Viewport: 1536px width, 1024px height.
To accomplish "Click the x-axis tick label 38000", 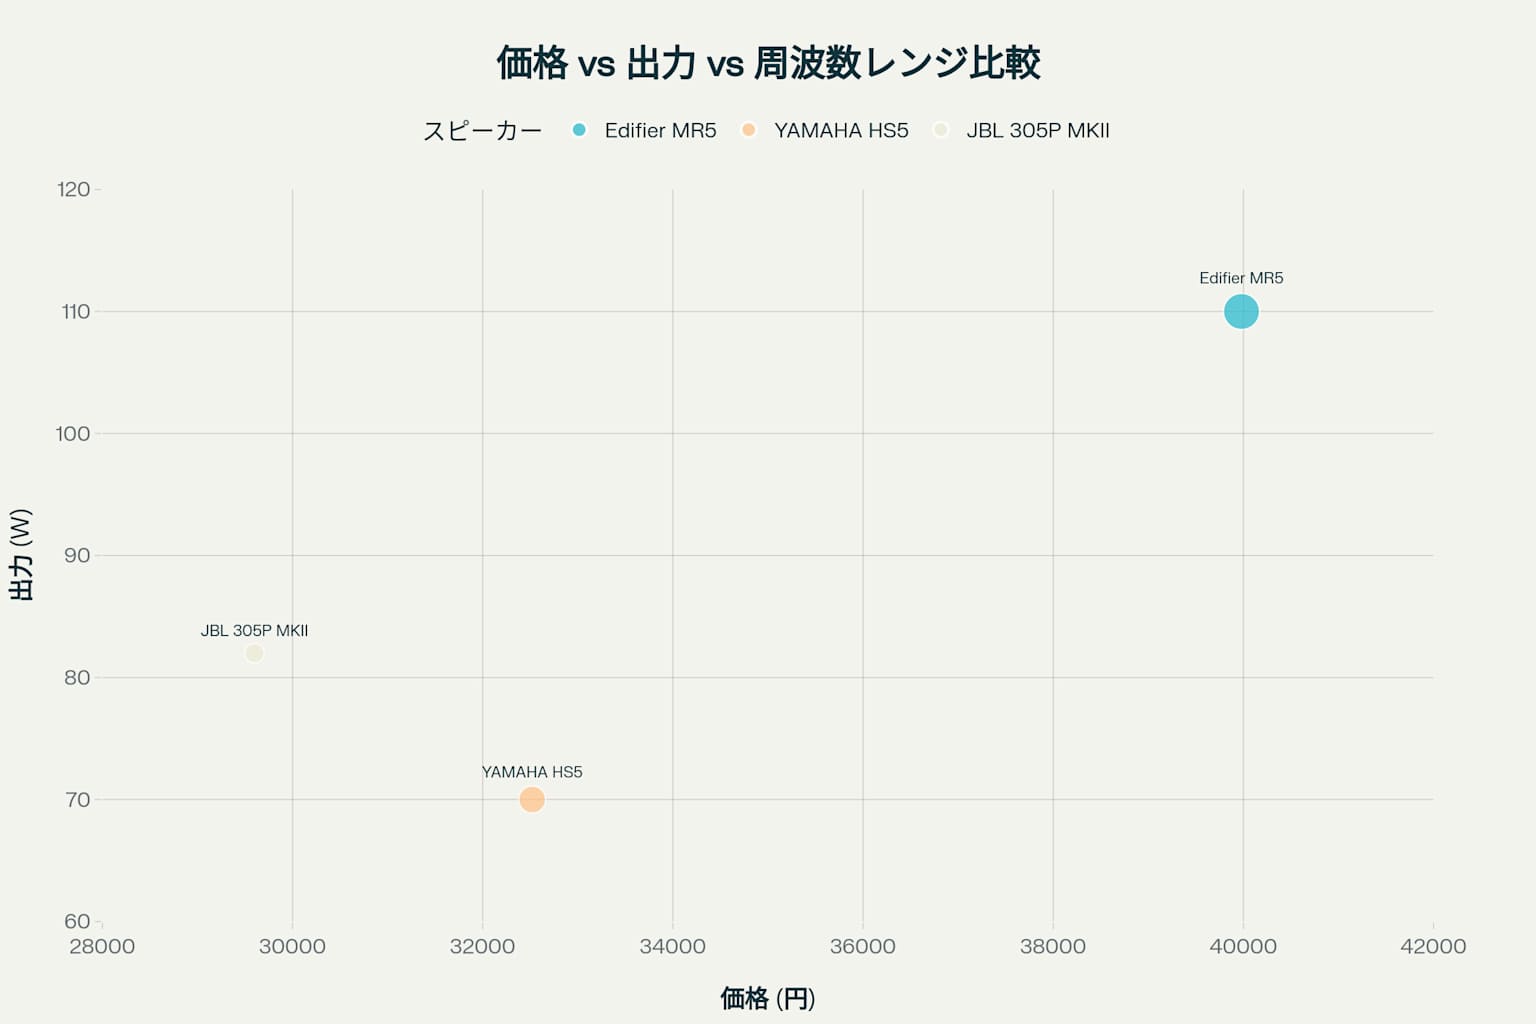I will [x=1053, y=946].
